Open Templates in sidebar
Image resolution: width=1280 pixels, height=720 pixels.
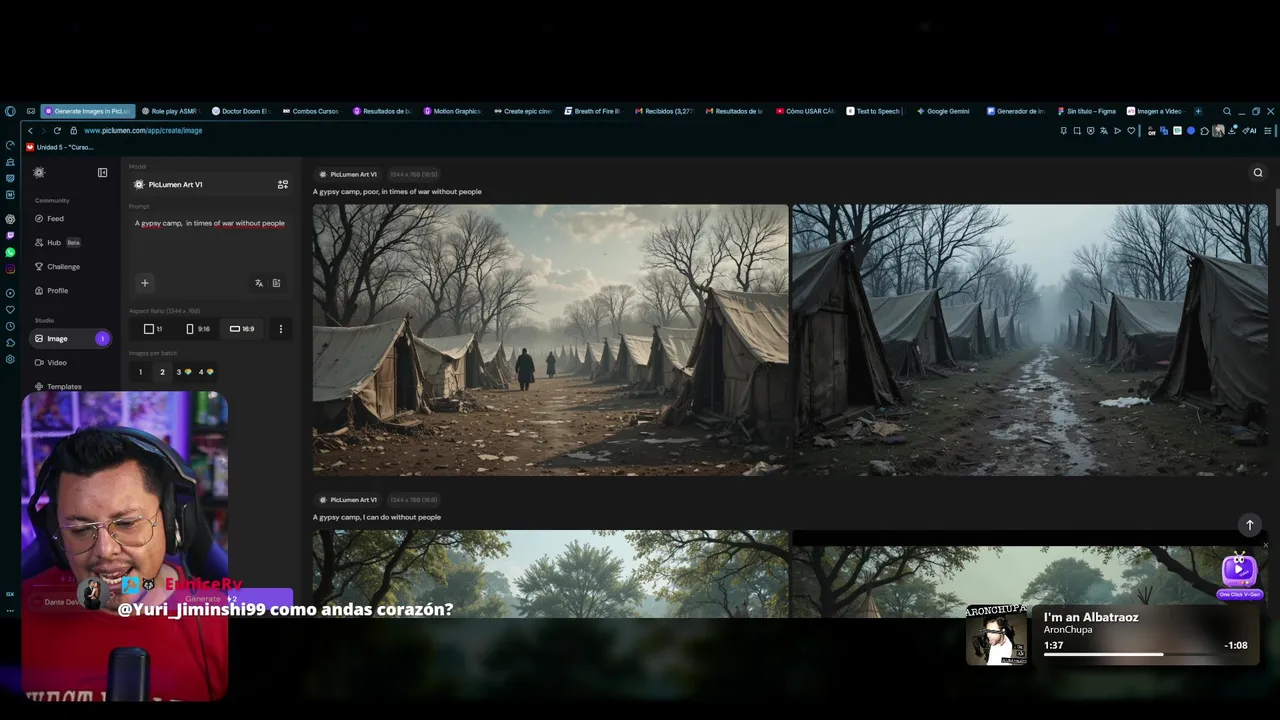coord(58,386)
